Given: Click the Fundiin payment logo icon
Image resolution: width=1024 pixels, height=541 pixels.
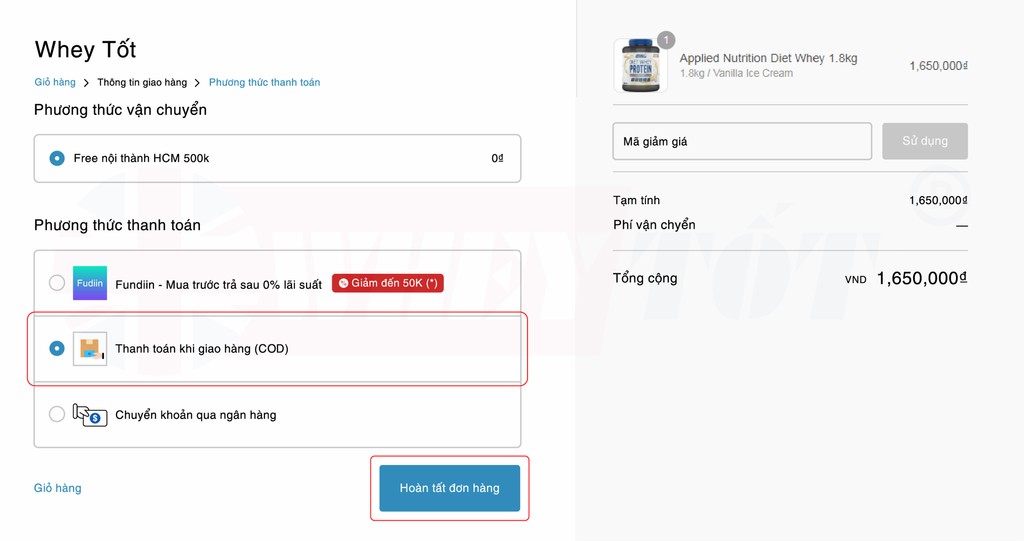Looking at the screenshot, I should (x=89, y=283).
